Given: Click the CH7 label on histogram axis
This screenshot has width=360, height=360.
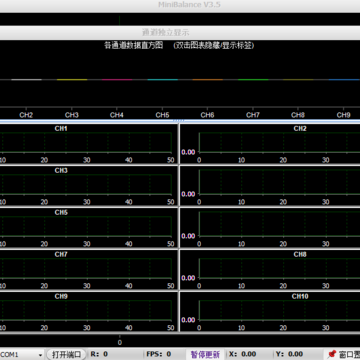Looking at the screenshot, I should (x=253, y=115).
